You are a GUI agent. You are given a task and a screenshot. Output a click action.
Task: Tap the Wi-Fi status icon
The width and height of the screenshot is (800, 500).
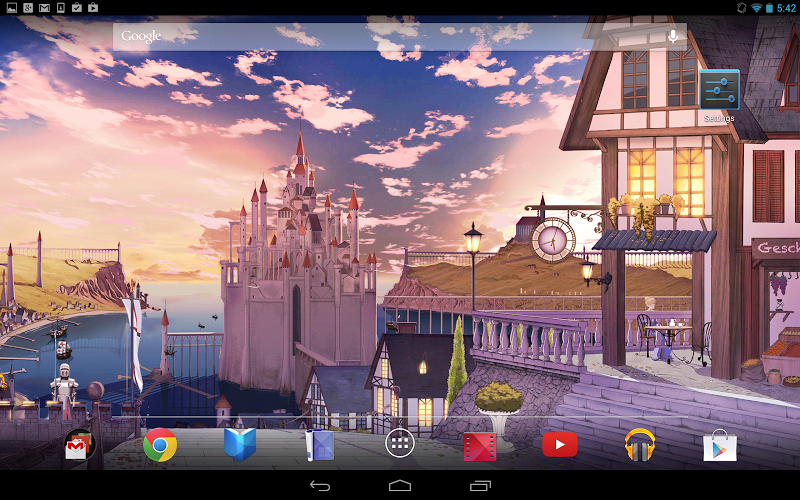757,8
